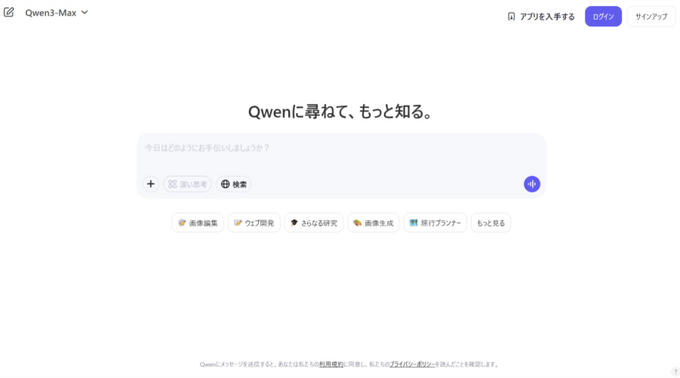Select the さらなる研究 suggestion chip
Viewport: 680px width, 378px height.
pyautogui.click(x=314, y=223)
